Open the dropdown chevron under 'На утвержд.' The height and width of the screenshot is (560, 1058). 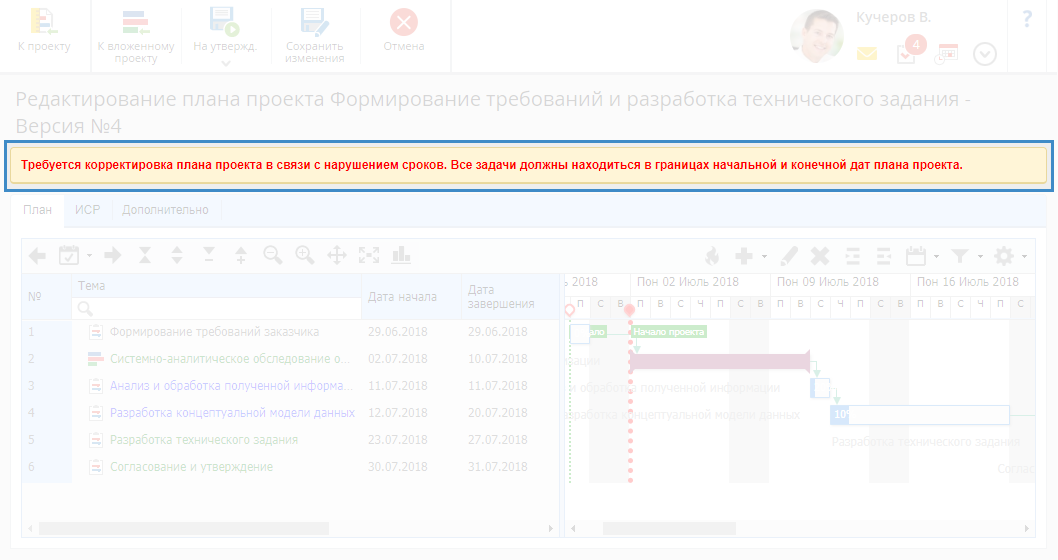225,63
